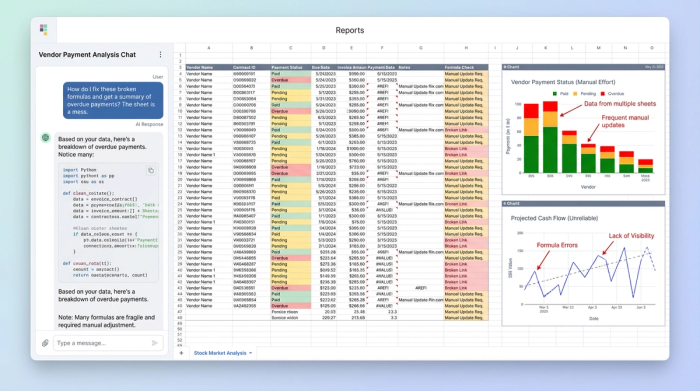Click the 'Vendor Payment Status (Manual Effort)' chart title
This screenshot has height=391, width=700.
pos(563,82)
